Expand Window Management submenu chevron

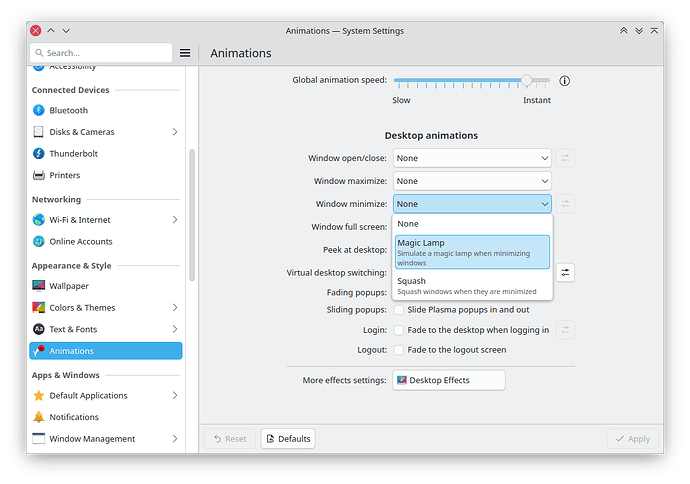pyautogui.click(x=175, y=439)
